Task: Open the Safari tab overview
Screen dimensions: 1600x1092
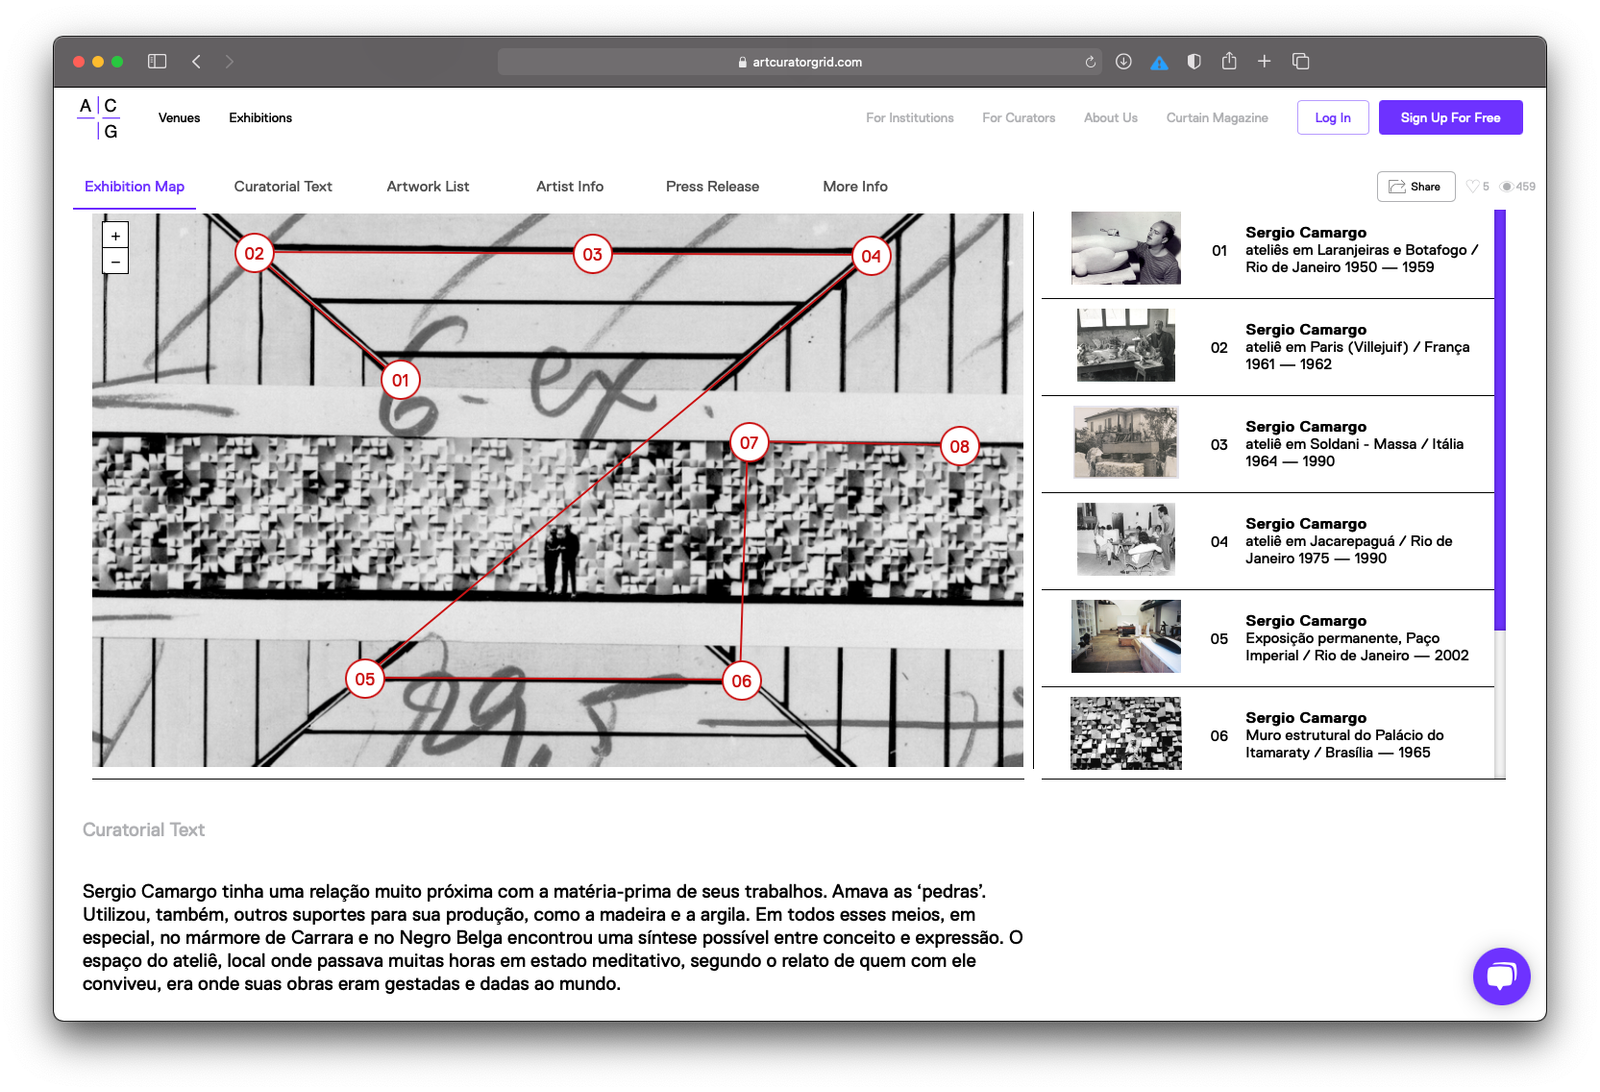Action: pyautogui.click(x=1301, y=62)
